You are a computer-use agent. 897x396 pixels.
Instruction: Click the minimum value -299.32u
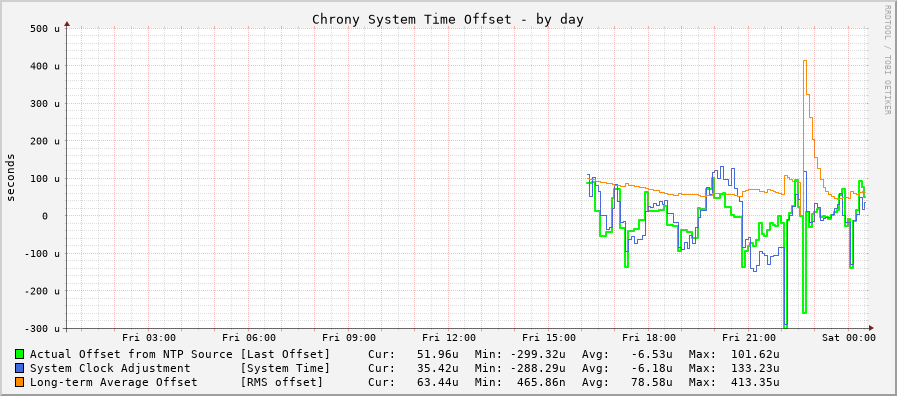tap(538, 354)
